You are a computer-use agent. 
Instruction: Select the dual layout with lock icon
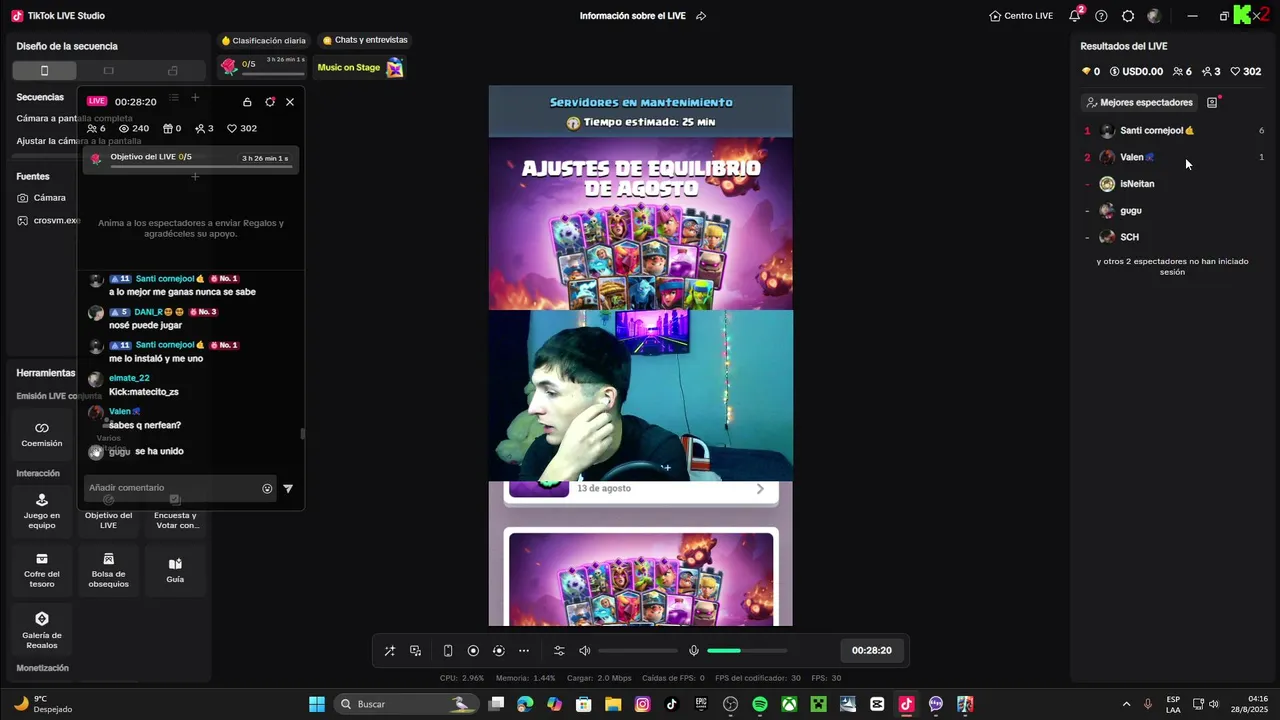point(173,70)
